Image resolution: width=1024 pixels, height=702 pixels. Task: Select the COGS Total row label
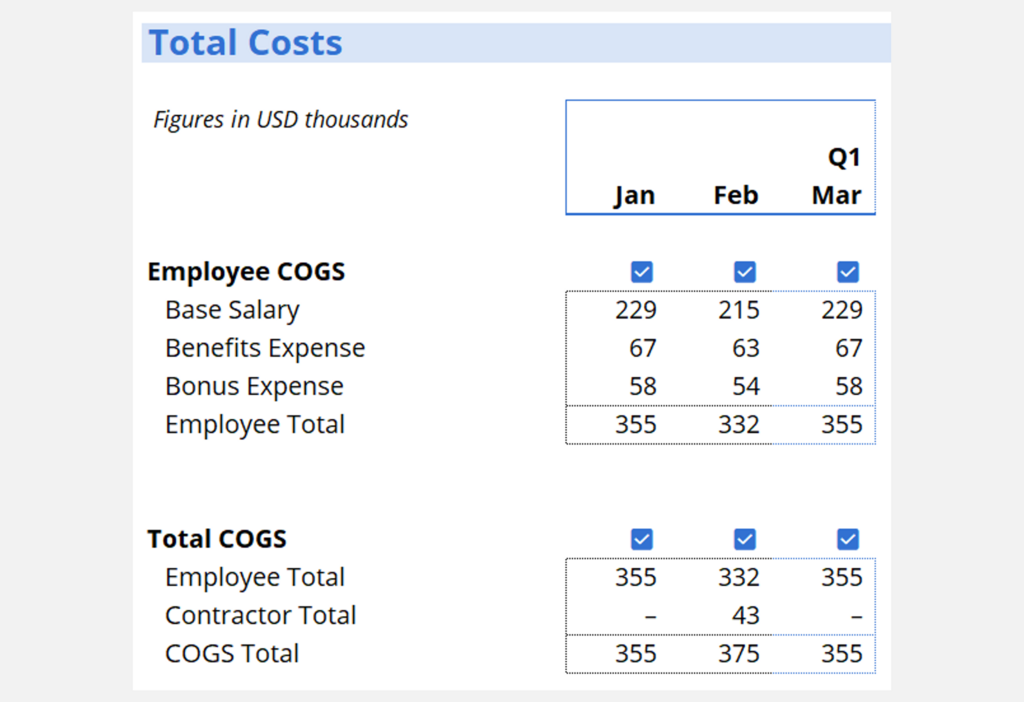[232, 653]
